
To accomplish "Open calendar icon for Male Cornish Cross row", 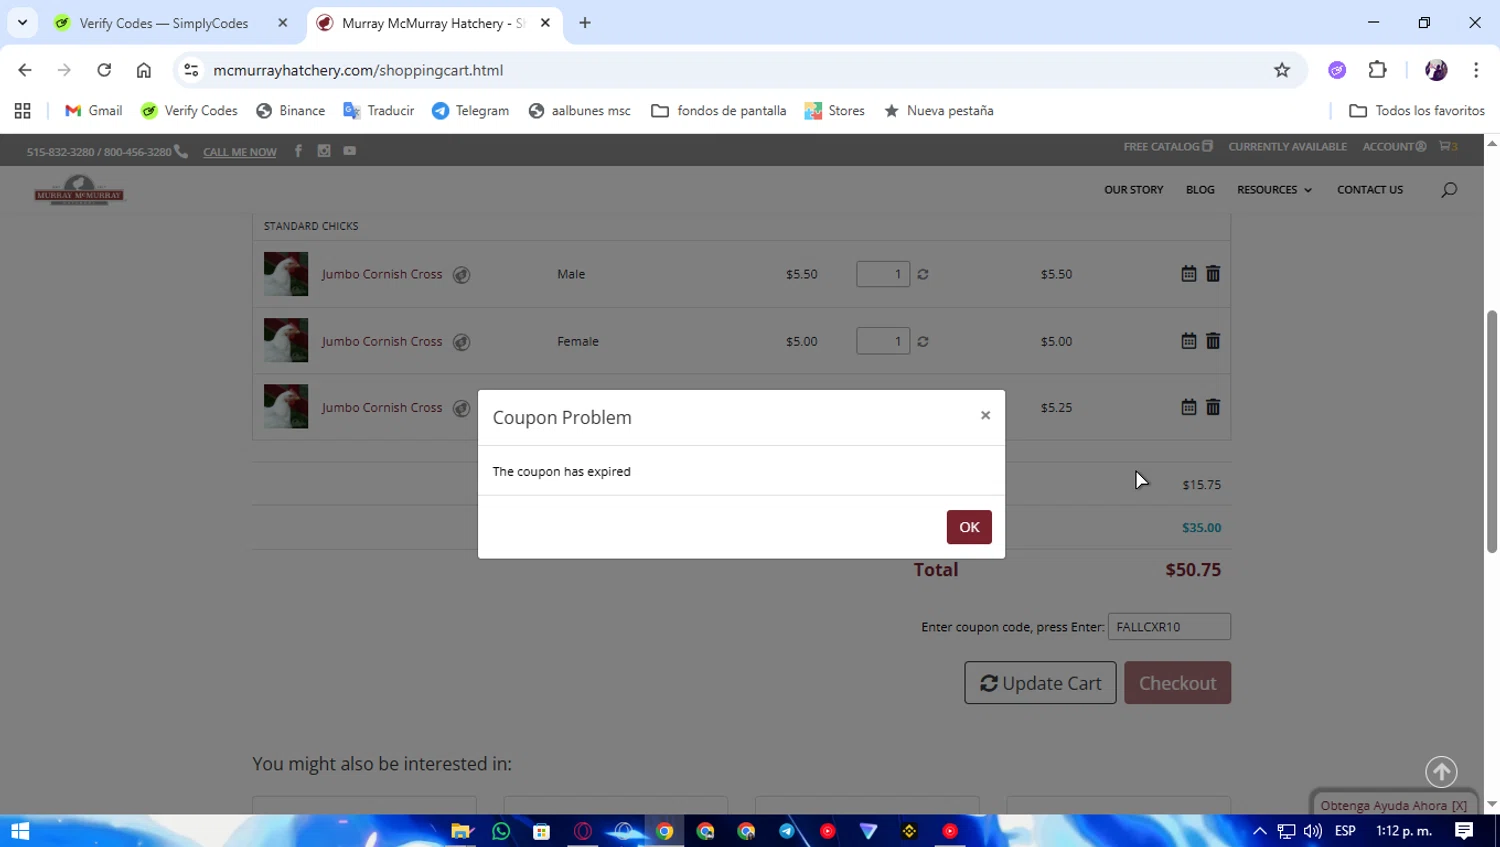I will (1188, 273).
